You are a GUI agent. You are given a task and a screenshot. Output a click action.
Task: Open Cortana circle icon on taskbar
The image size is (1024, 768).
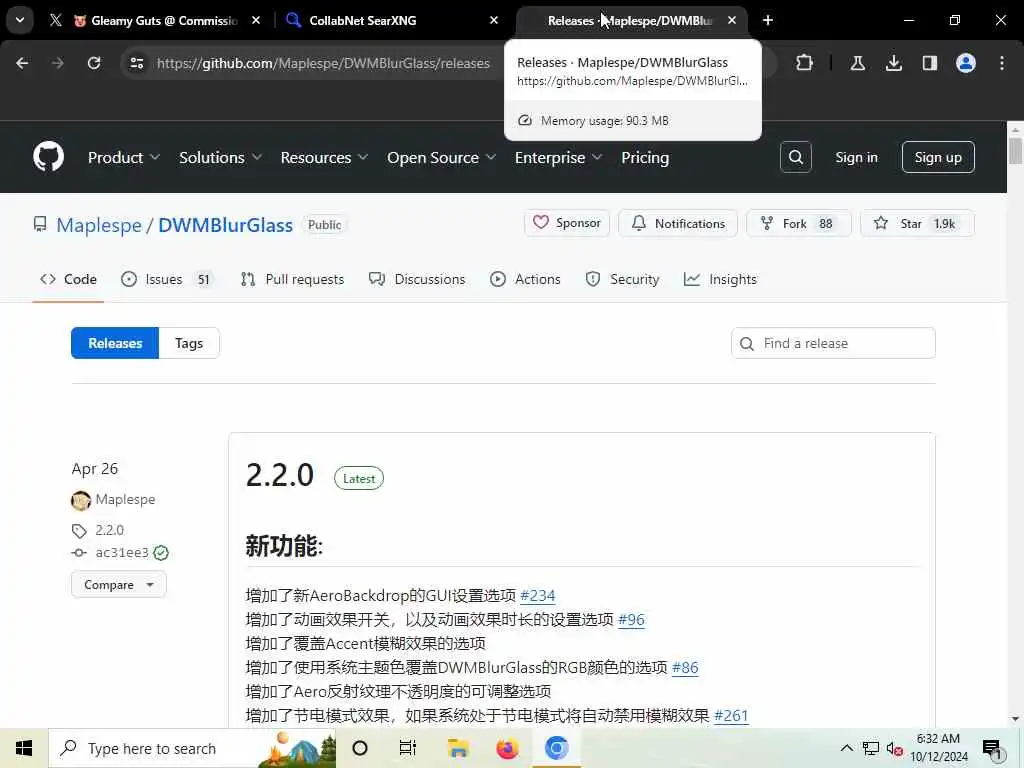[x=359, y=748]
